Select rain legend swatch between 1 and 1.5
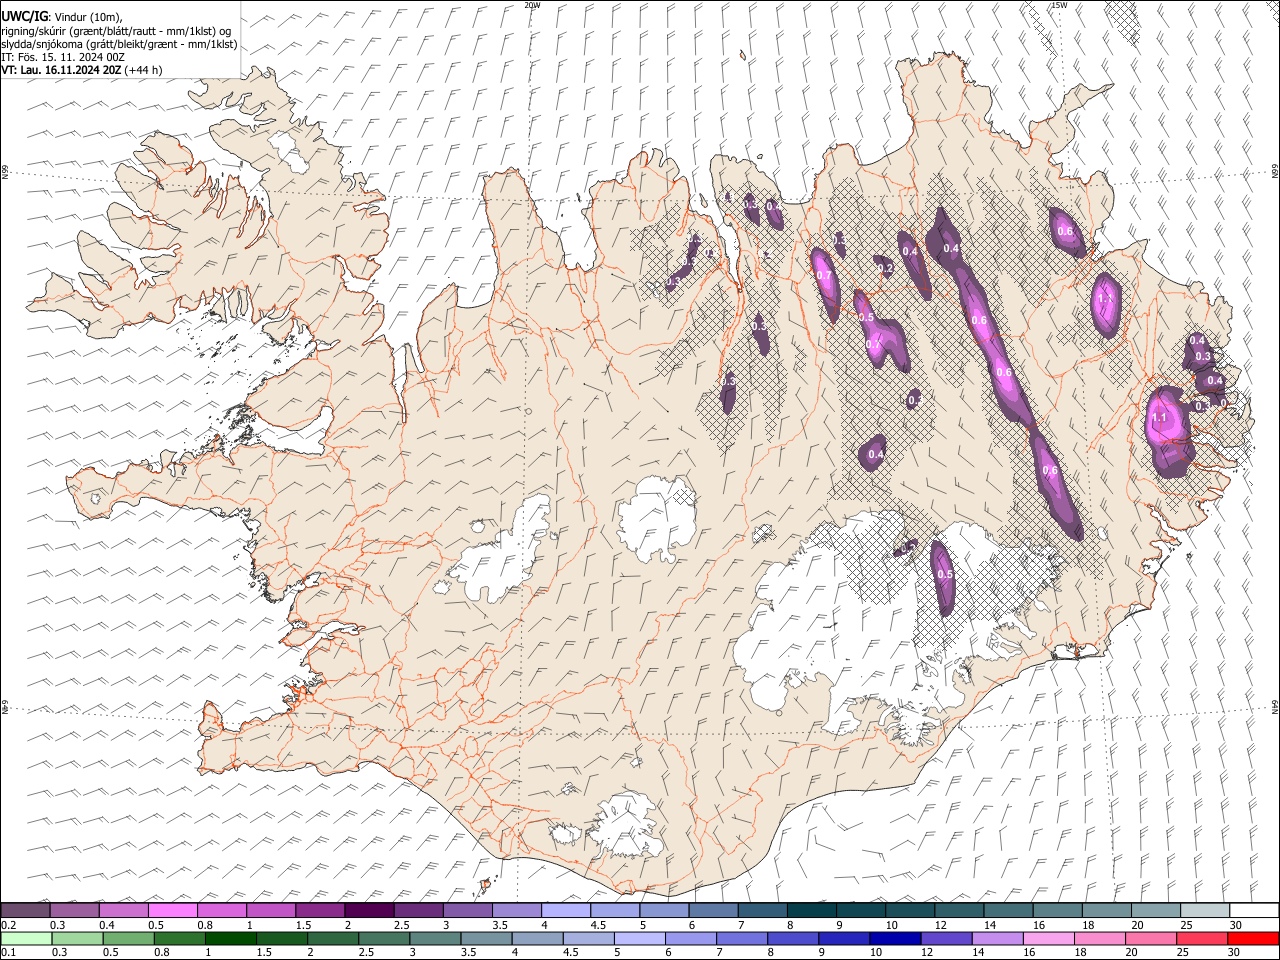 coord(231,939)
